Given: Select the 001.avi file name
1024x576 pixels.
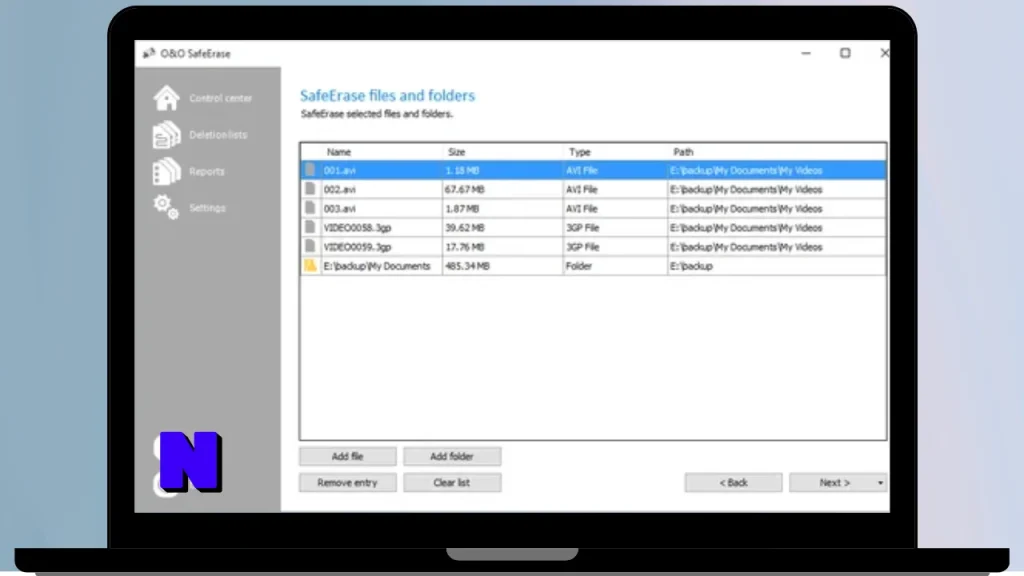Looking at the screenshot, I should click(x=340, y=170).
